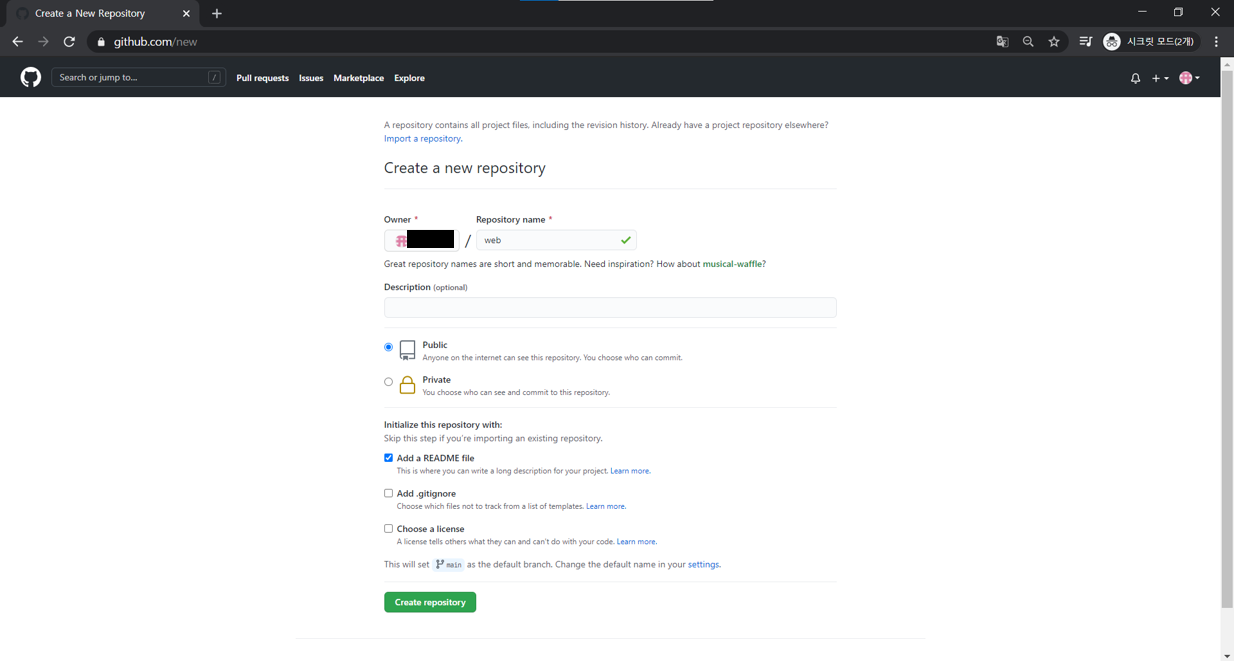Open Pull requests in the header
Viewport: 1235px width, 663px height.
(263, 78)
